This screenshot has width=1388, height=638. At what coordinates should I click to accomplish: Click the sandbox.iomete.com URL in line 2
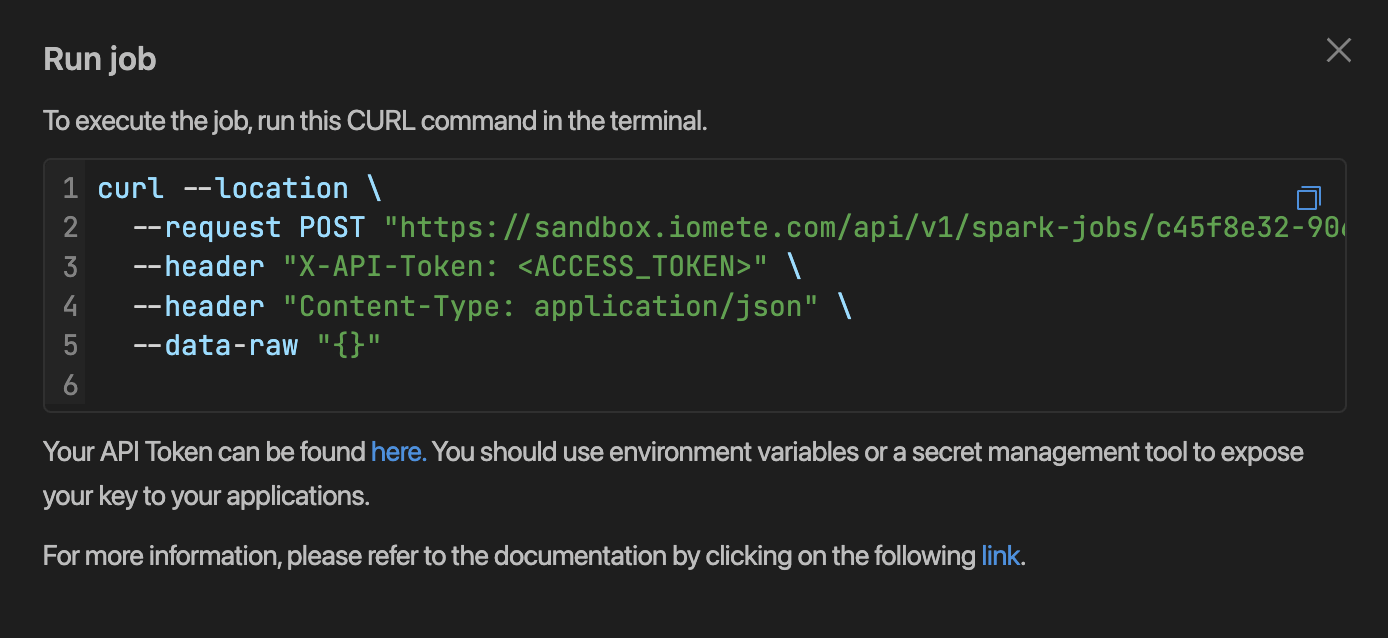pyautogui.click(x=865, y=227)
